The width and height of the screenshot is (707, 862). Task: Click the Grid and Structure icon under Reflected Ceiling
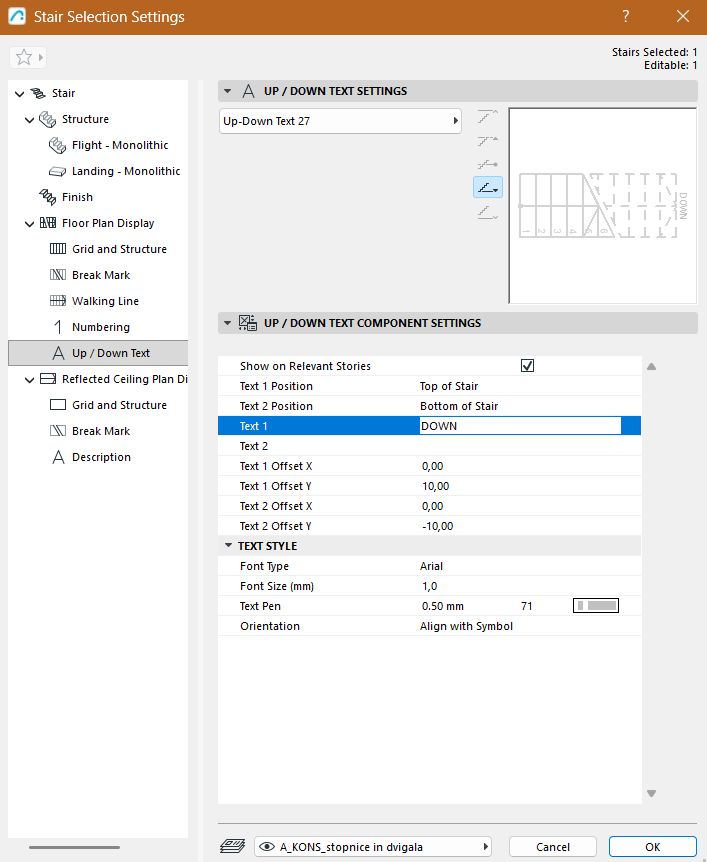(58, 405)
